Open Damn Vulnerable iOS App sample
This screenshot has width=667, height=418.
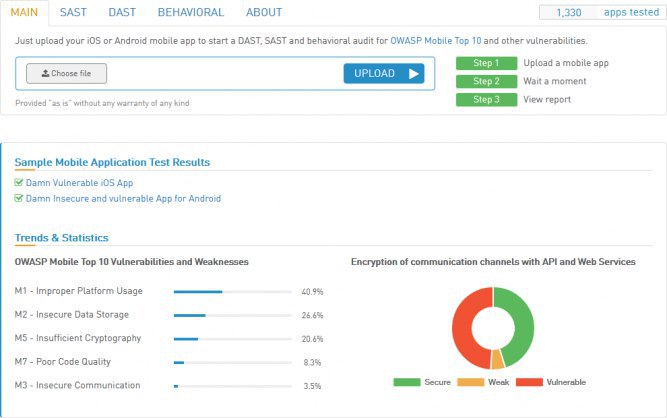click(x=79, y=183)
